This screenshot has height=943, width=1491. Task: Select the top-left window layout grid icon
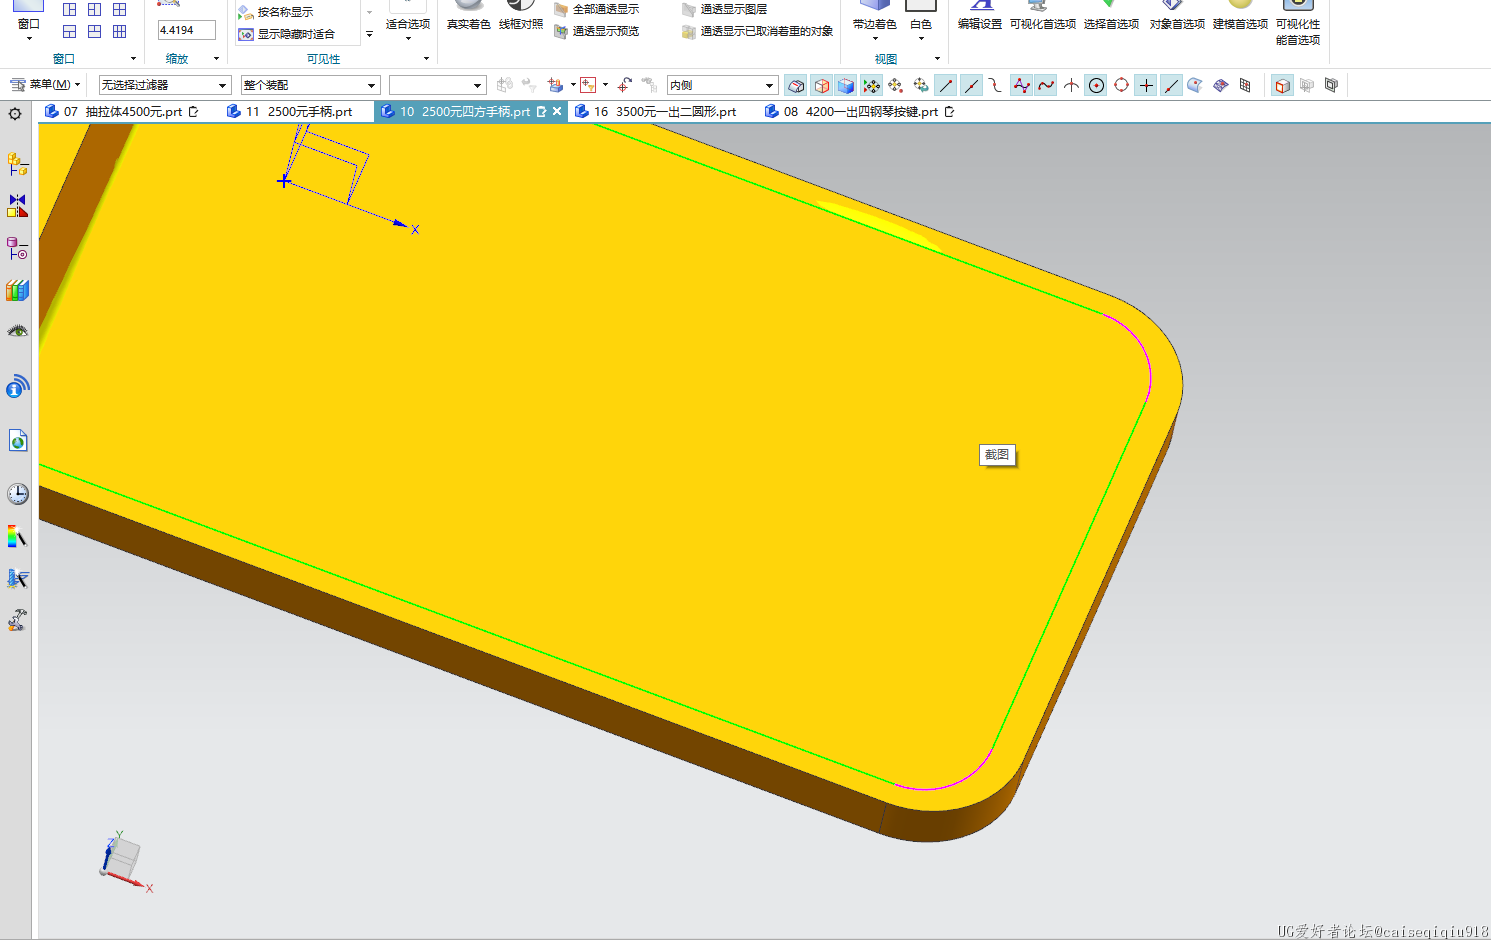click(70, 9)
